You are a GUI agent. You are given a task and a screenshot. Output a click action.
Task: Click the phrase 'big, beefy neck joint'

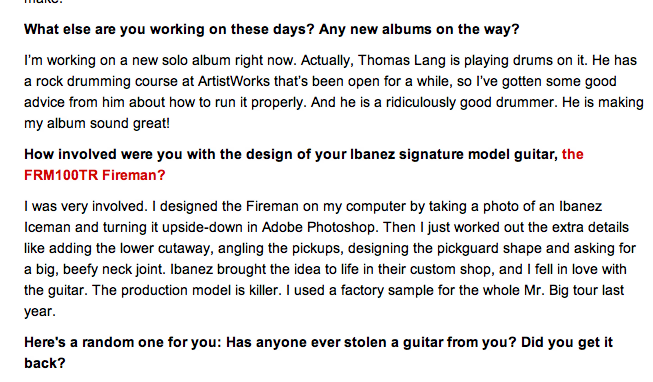coord(100,270)
